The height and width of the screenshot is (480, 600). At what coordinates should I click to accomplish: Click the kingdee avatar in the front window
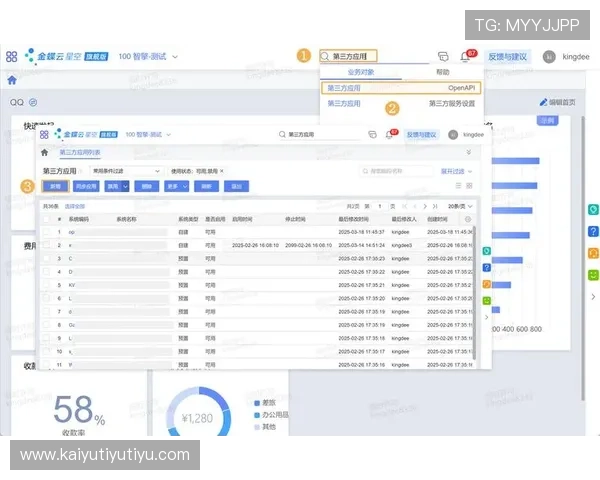(453, 135)
